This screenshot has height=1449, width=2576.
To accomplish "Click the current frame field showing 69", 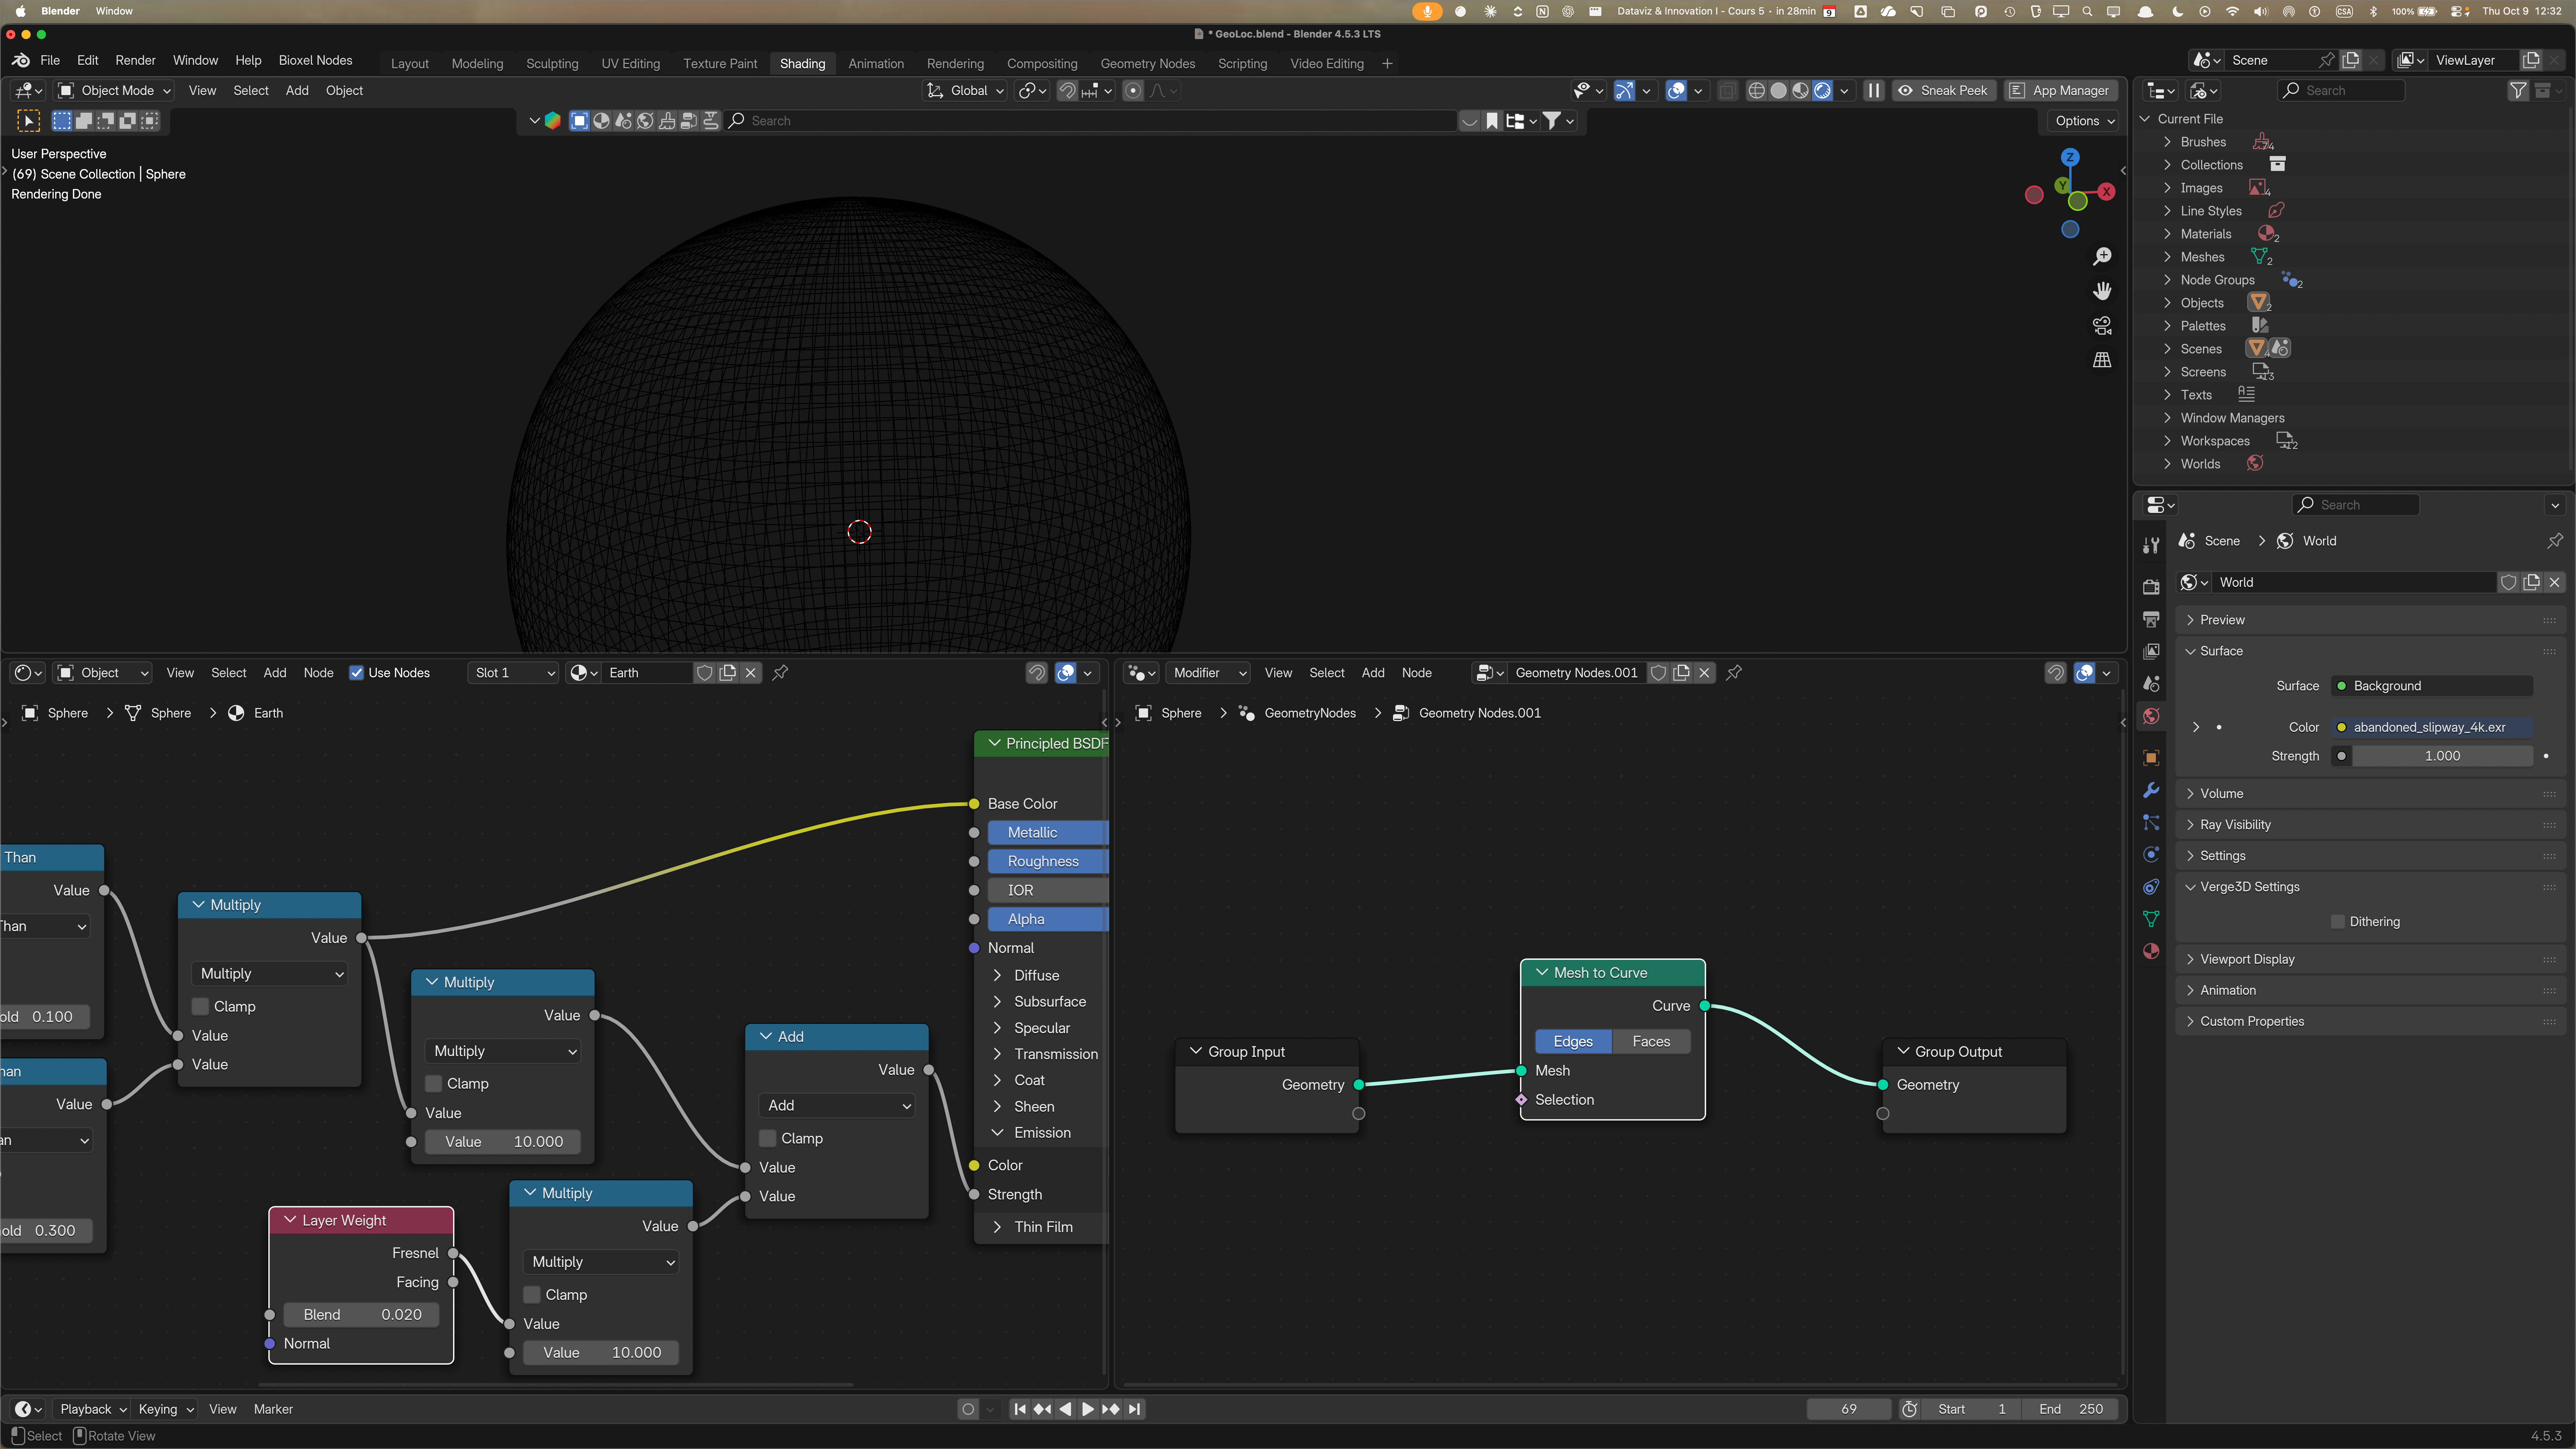I will pyautogui.click(x=1848, y=1409).
